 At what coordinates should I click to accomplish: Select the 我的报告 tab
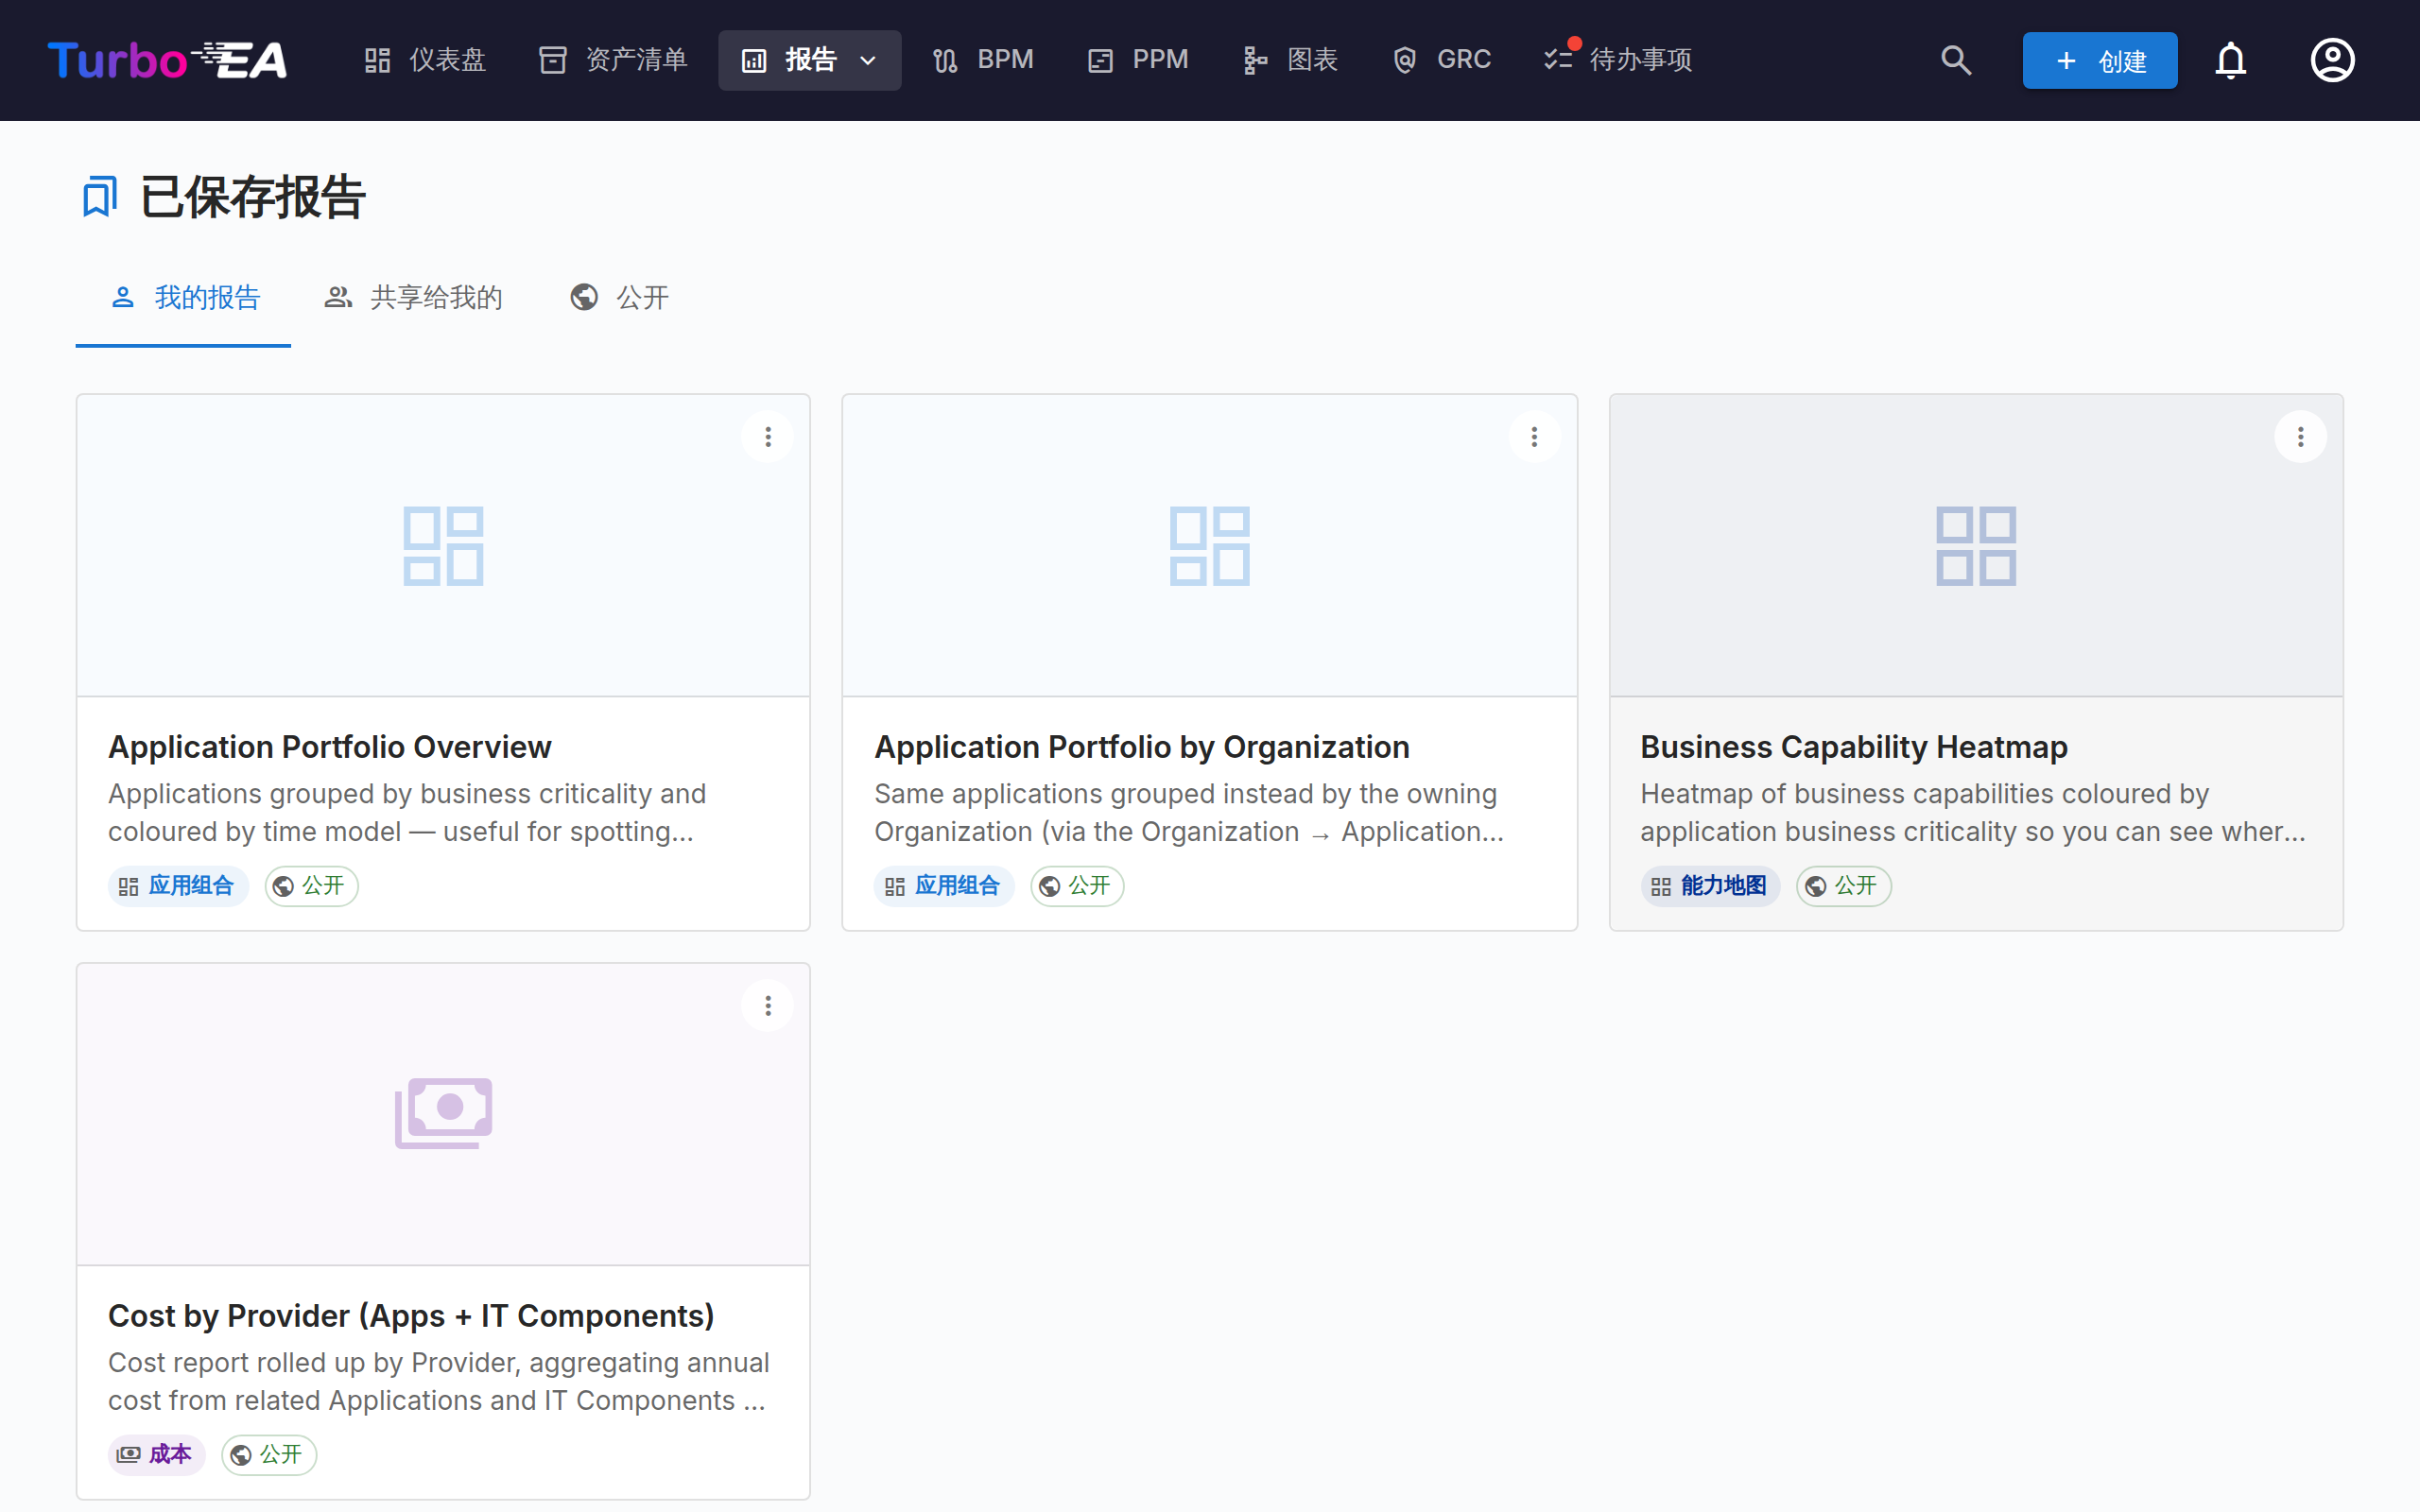[x=184, y=298]
